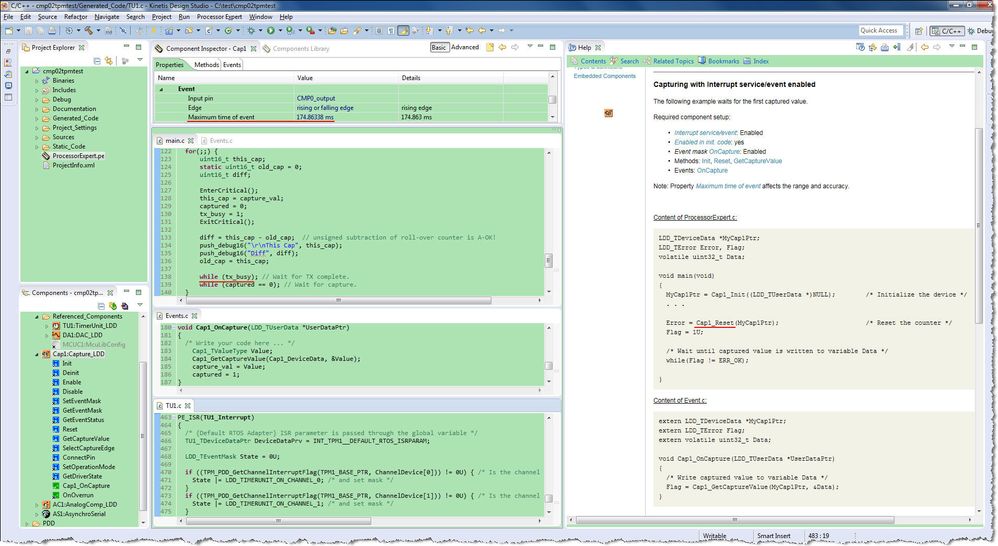Switch Component Inspector to Basic view
The height and width of the screenshot is (546, 998).
point(439,48)
